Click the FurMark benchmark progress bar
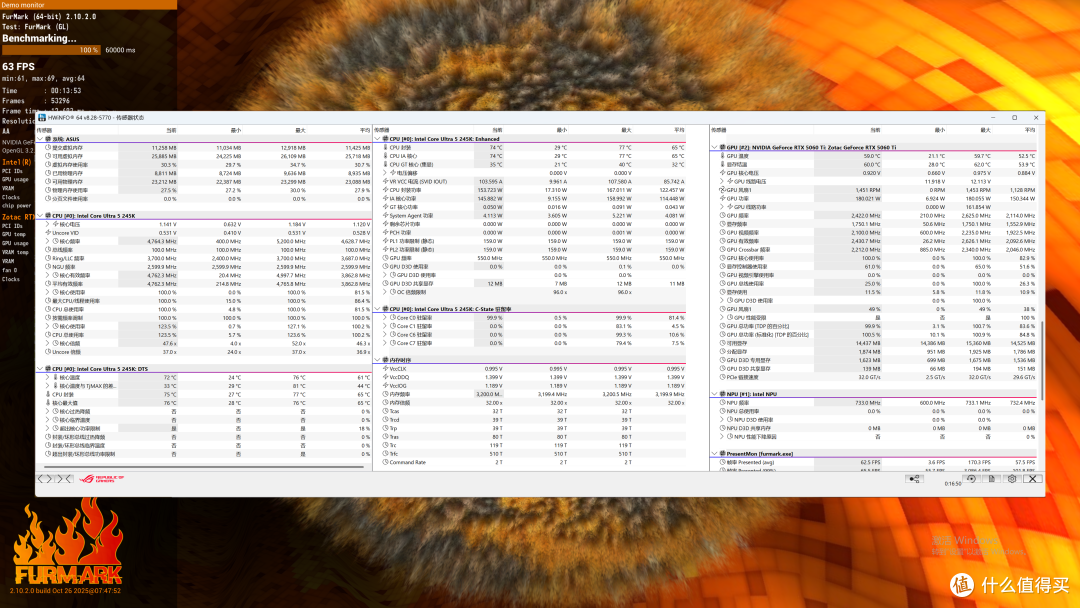Screen dimensions: 1080x608 [51, 50]
